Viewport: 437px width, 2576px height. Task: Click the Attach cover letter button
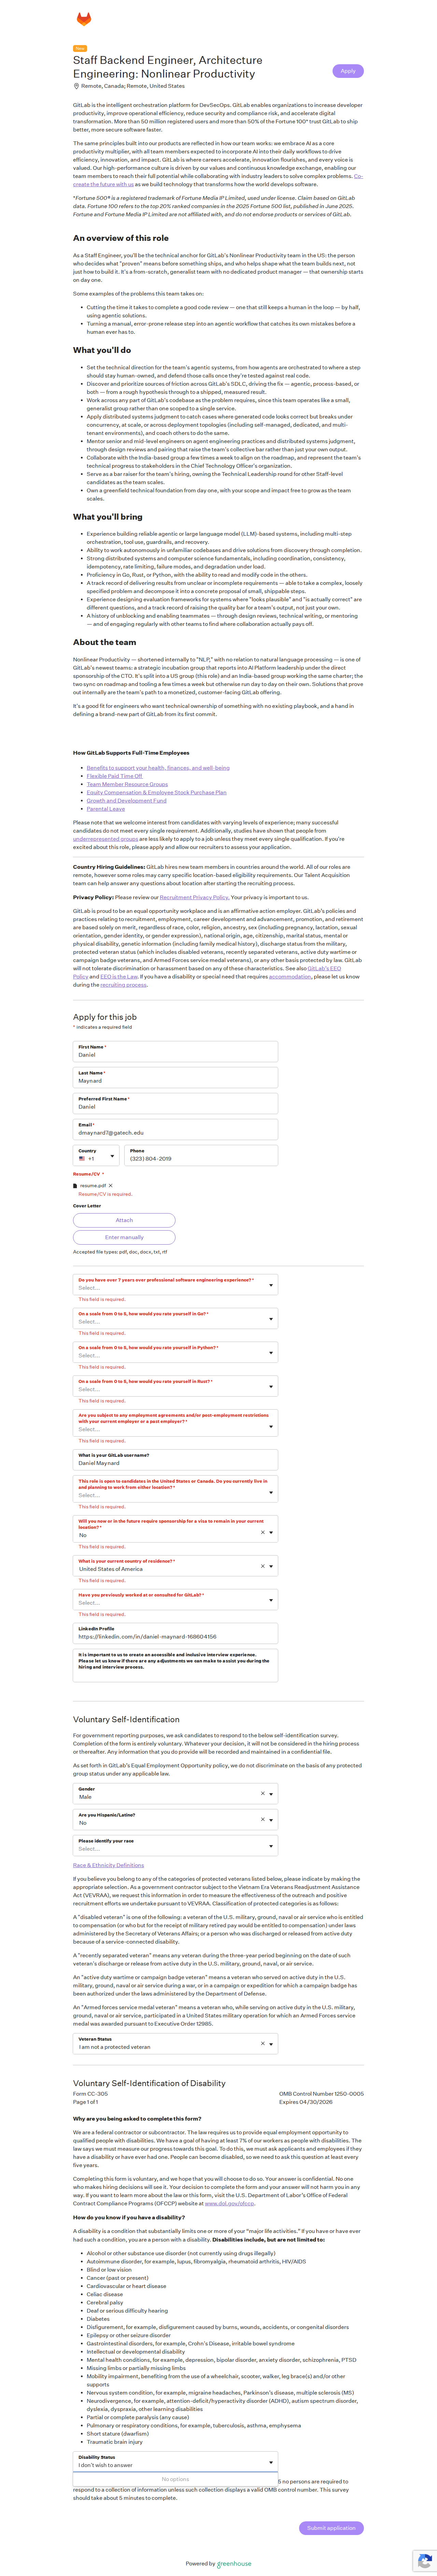[x=124, y=1220]
